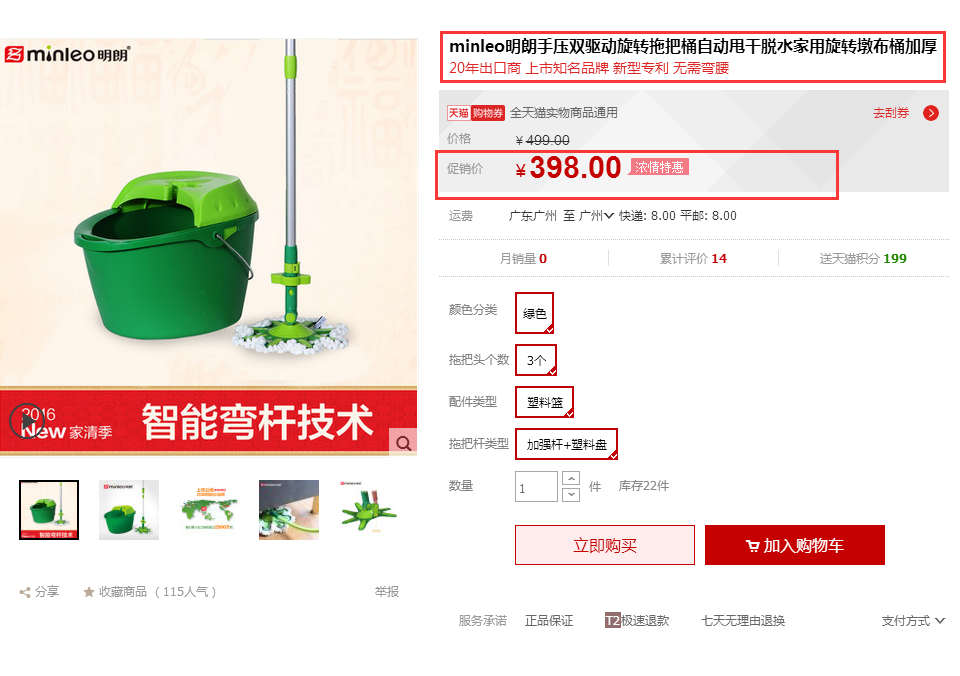Select 3个 mop head quantity option
This screenshot has height=676, width=960.
536,360
